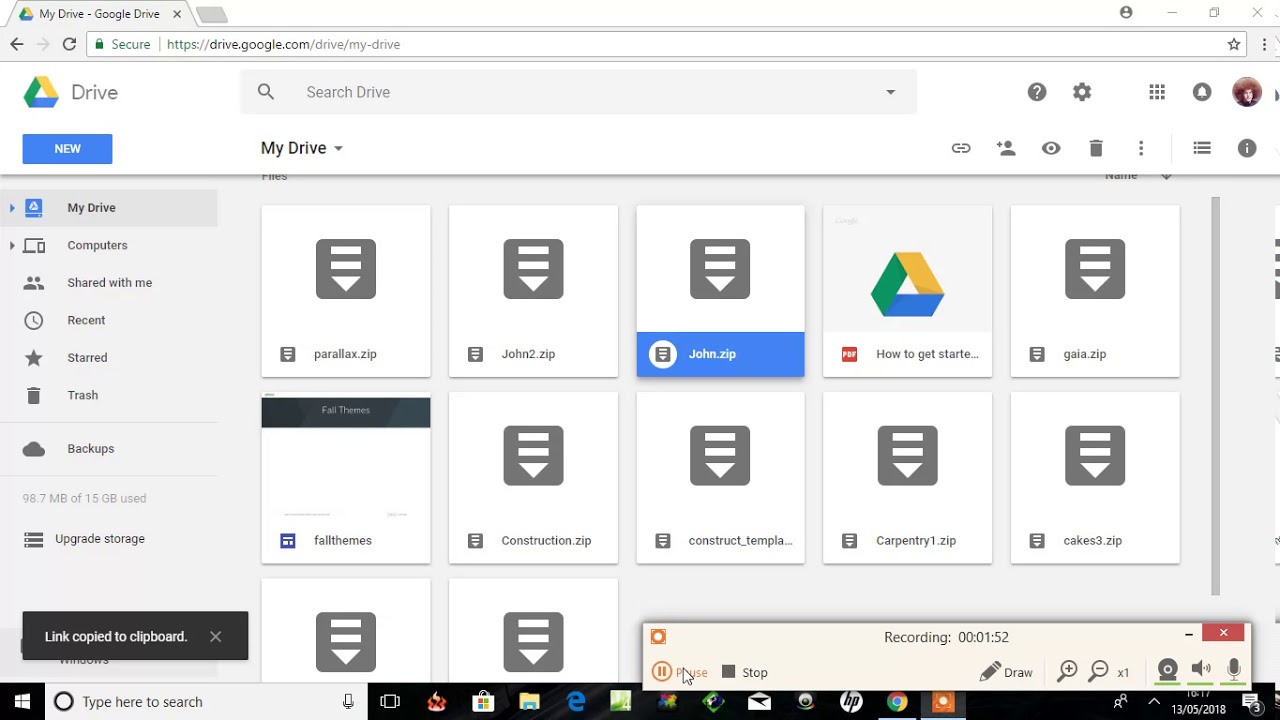Open the Windows Start menu
This screenshot has height=720, width=1280.
coord(22,702)
